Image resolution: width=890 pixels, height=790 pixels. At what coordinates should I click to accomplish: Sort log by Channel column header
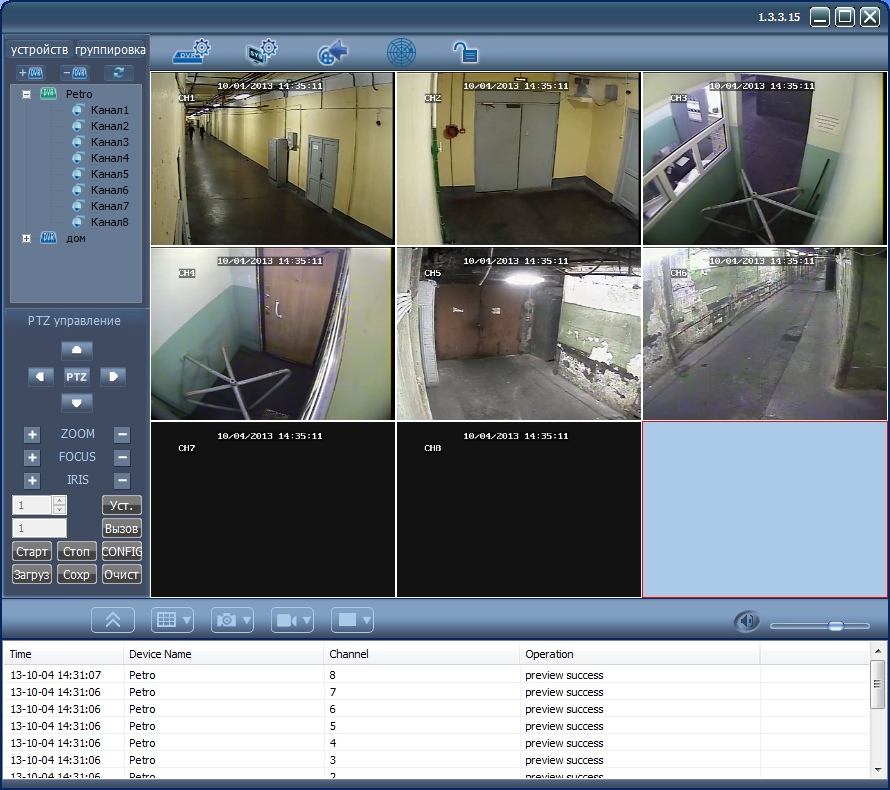click(x=421, y=654)
